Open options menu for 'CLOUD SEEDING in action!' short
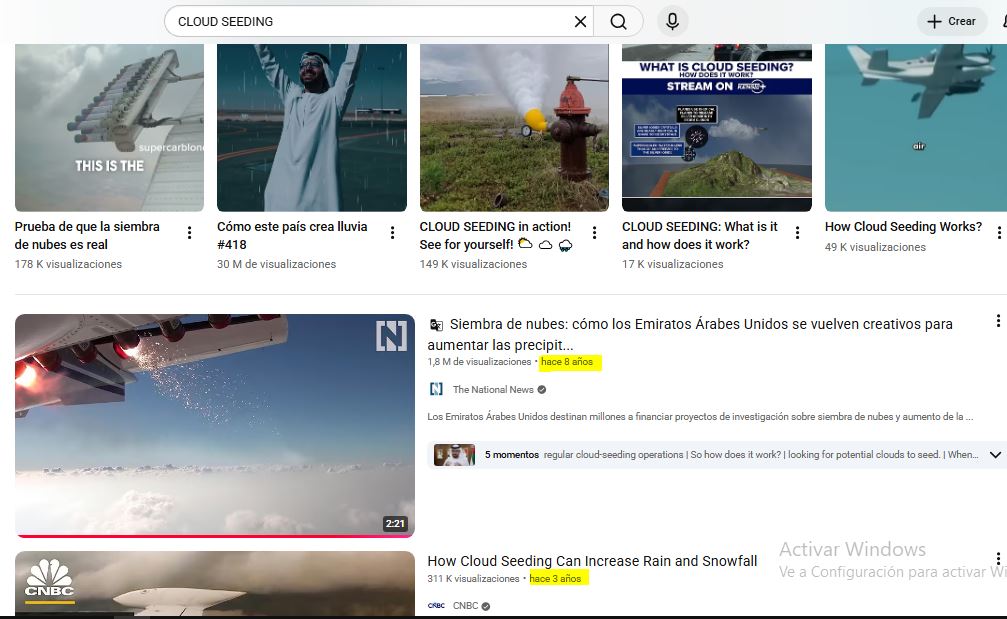 pyautogui.click(x=594, y=233)
